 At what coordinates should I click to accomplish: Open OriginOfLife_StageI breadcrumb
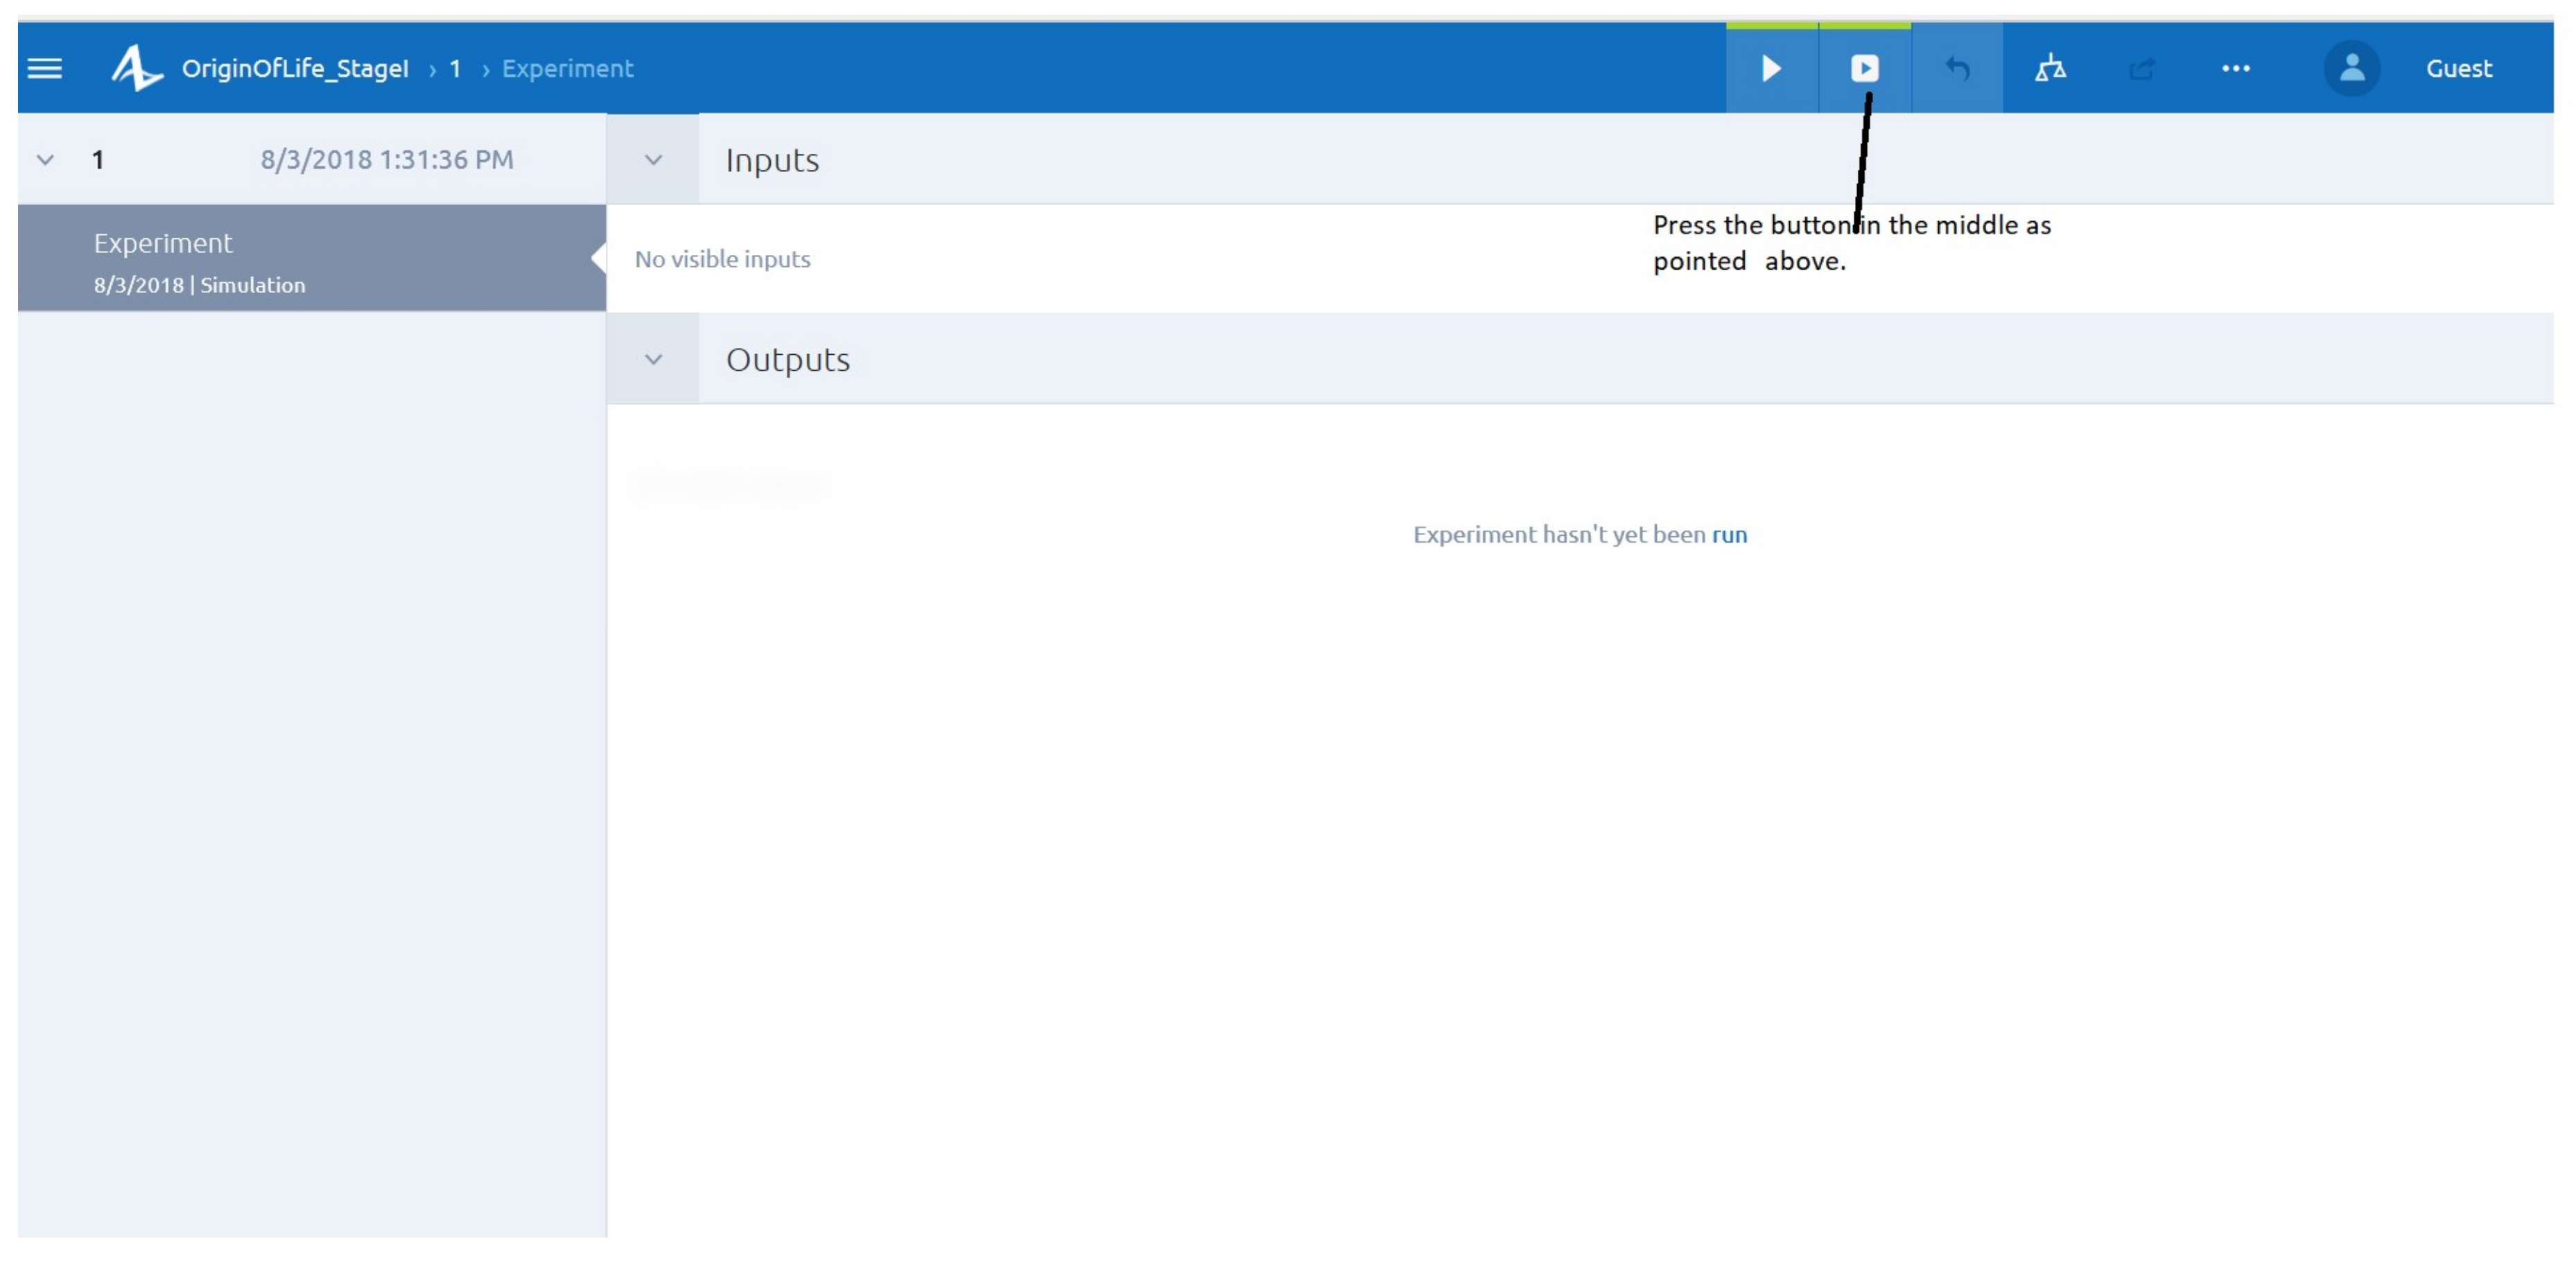295,68
